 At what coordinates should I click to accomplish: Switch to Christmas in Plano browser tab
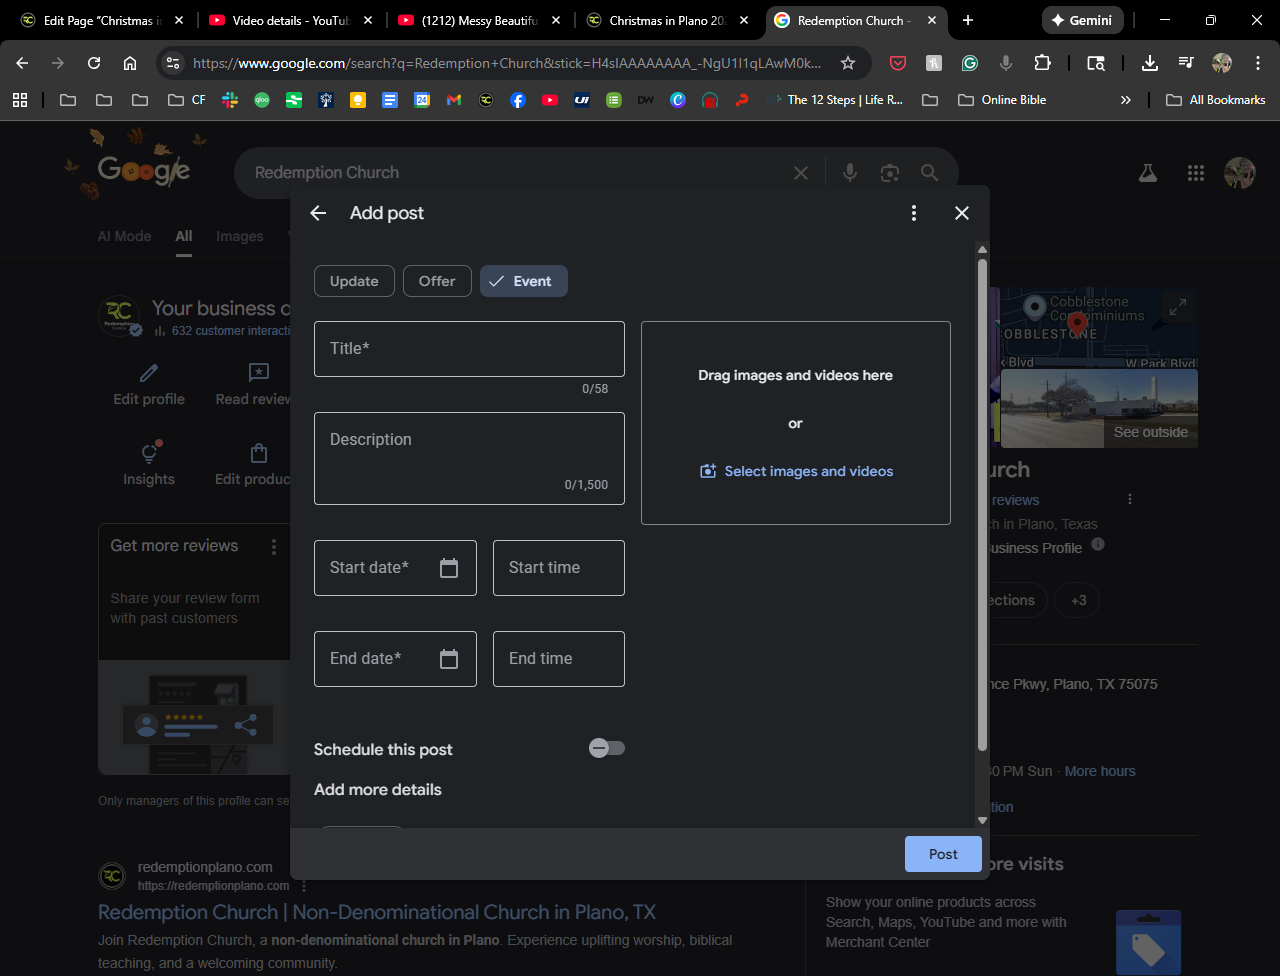(667, 20)
